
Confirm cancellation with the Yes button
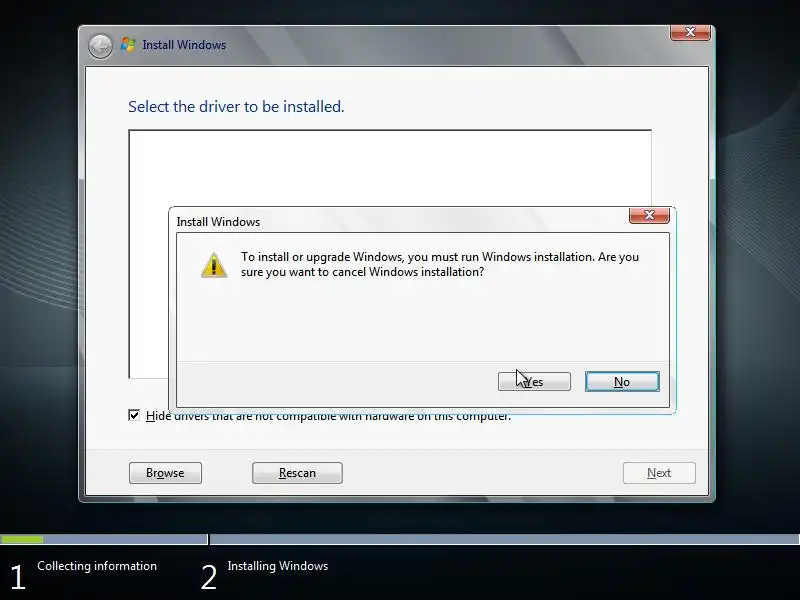(534, 382)
